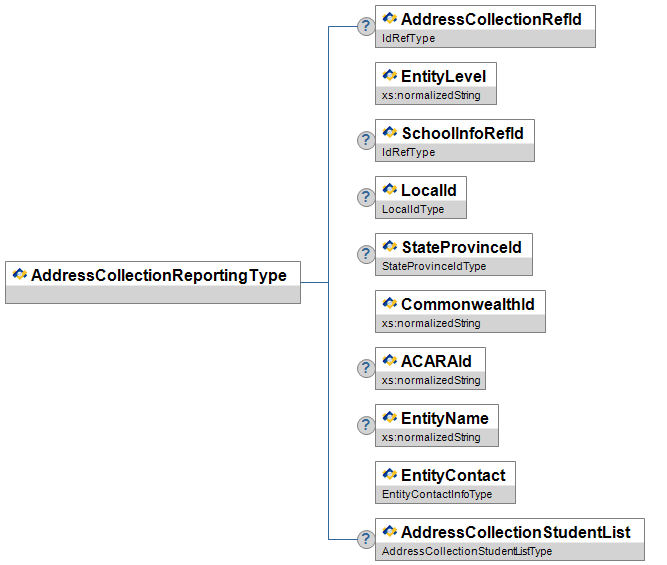Viewport: 667px width, 565px height.
Task: Click the EntityLevel element icon
Action: click(x=389, y=76)
